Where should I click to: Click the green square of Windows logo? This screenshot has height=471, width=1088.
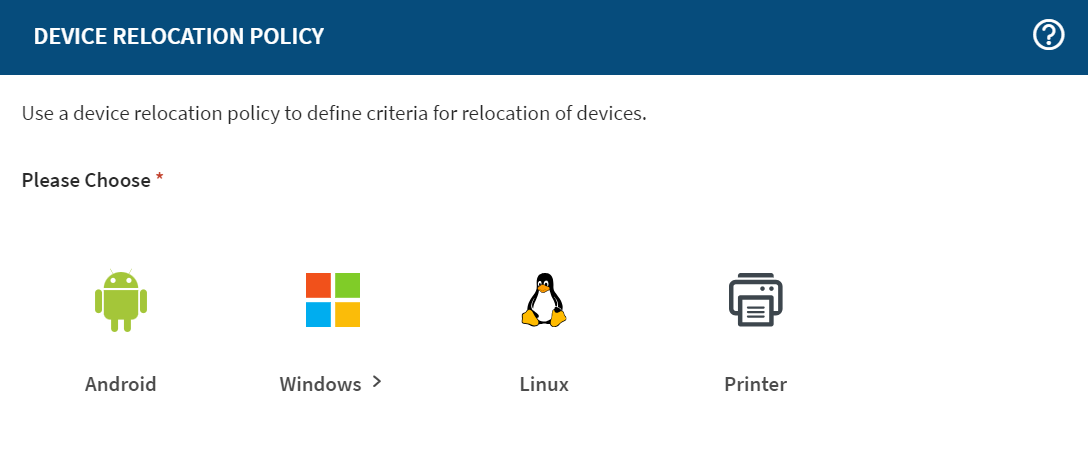pyautogui.click(x=348, y=285)
